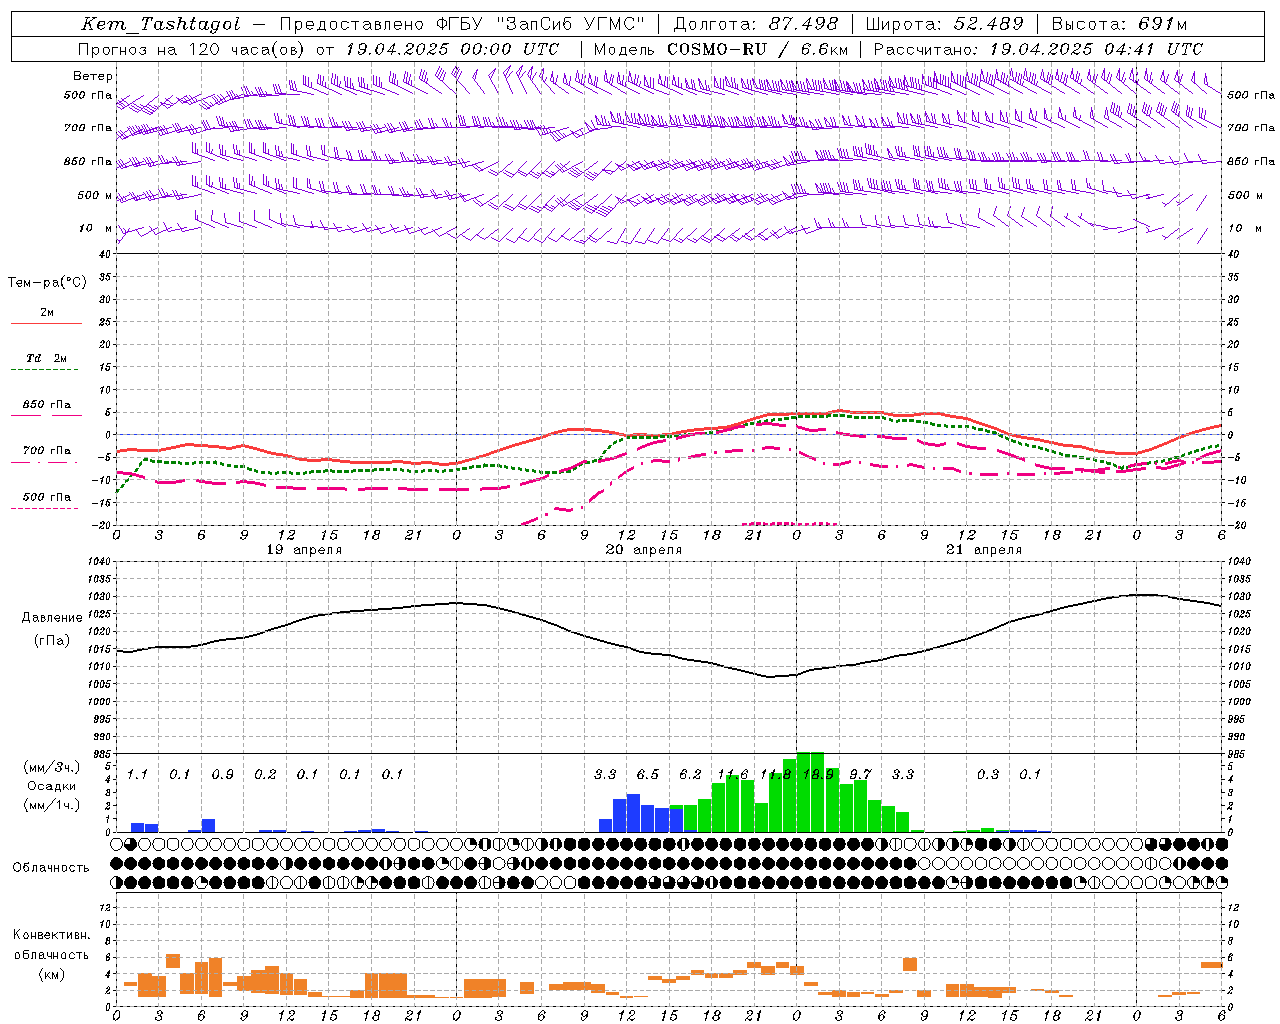Click the latitude value Широта: 52.489
This screenshot has height=1024, width=1280.
coord(945,24)
